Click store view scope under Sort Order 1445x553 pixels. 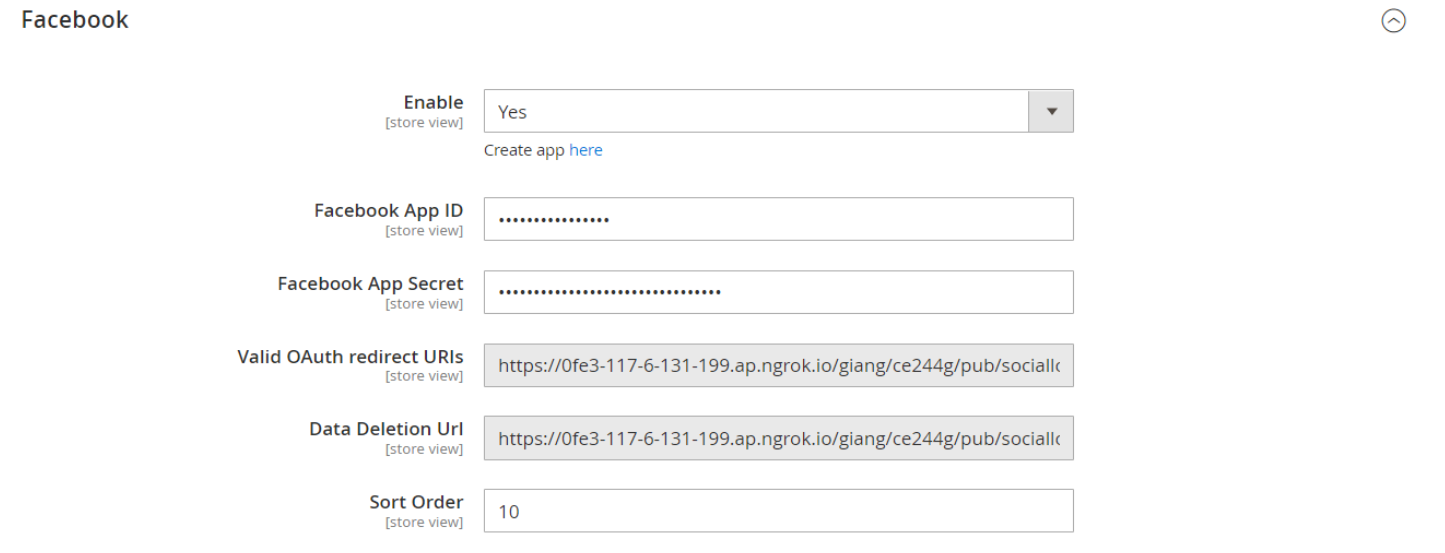click(424, 522)
